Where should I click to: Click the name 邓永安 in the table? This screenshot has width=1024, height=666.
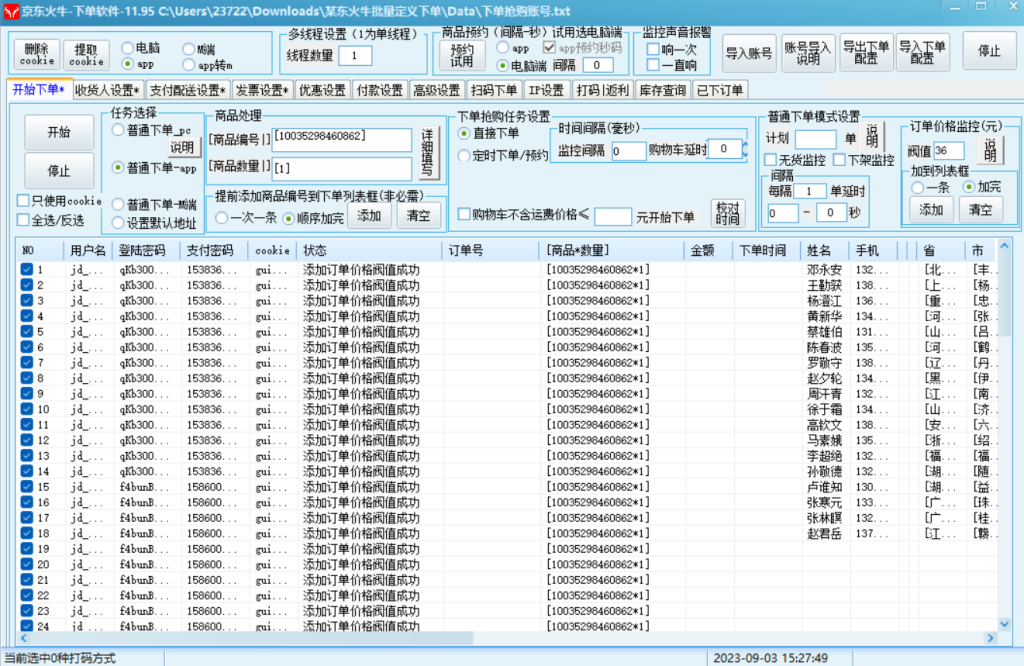click(x=824, y=270)
